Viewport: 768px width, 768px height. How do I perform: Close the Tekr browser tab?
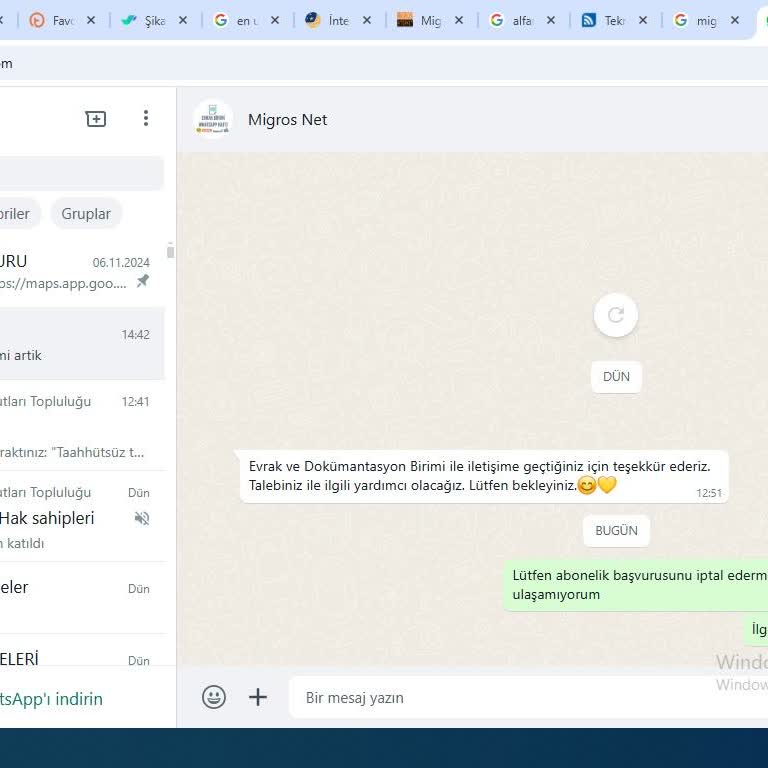pos(643,20)
